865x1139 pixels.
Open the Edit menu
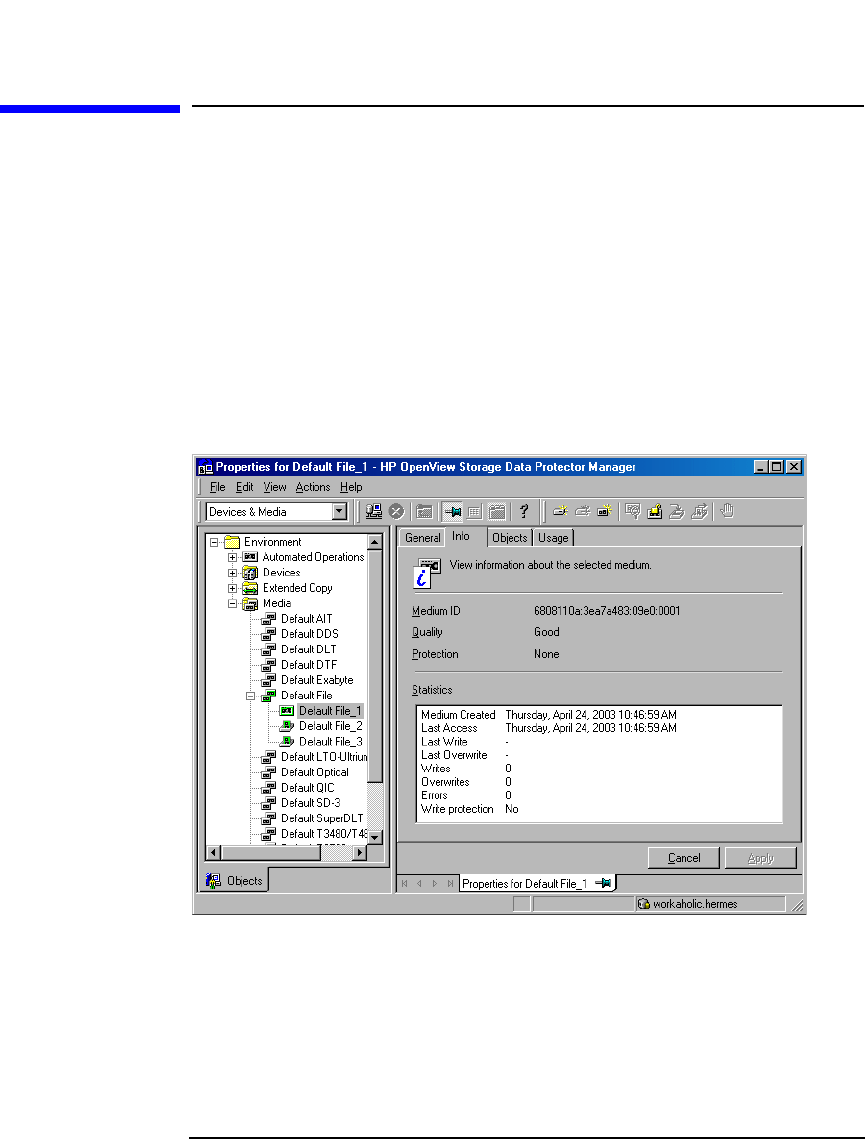tap(244, 487)
